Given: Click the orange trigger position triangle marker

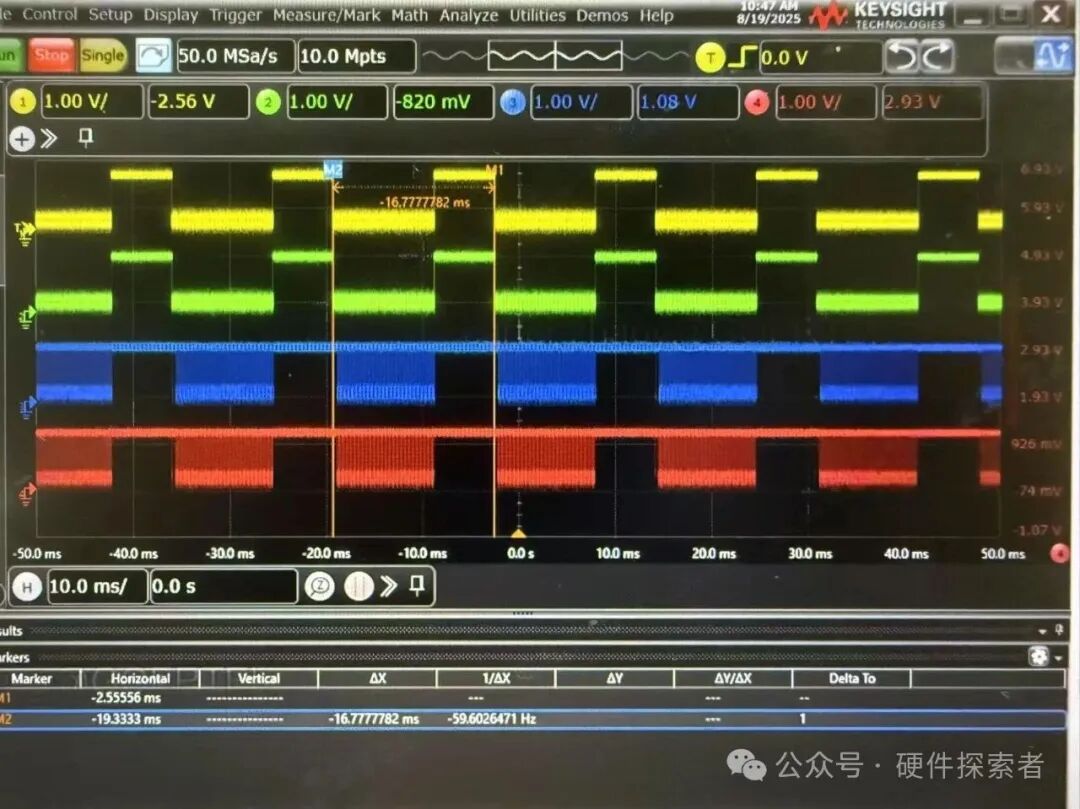Looking at the screenshot, I should point(519,533).
